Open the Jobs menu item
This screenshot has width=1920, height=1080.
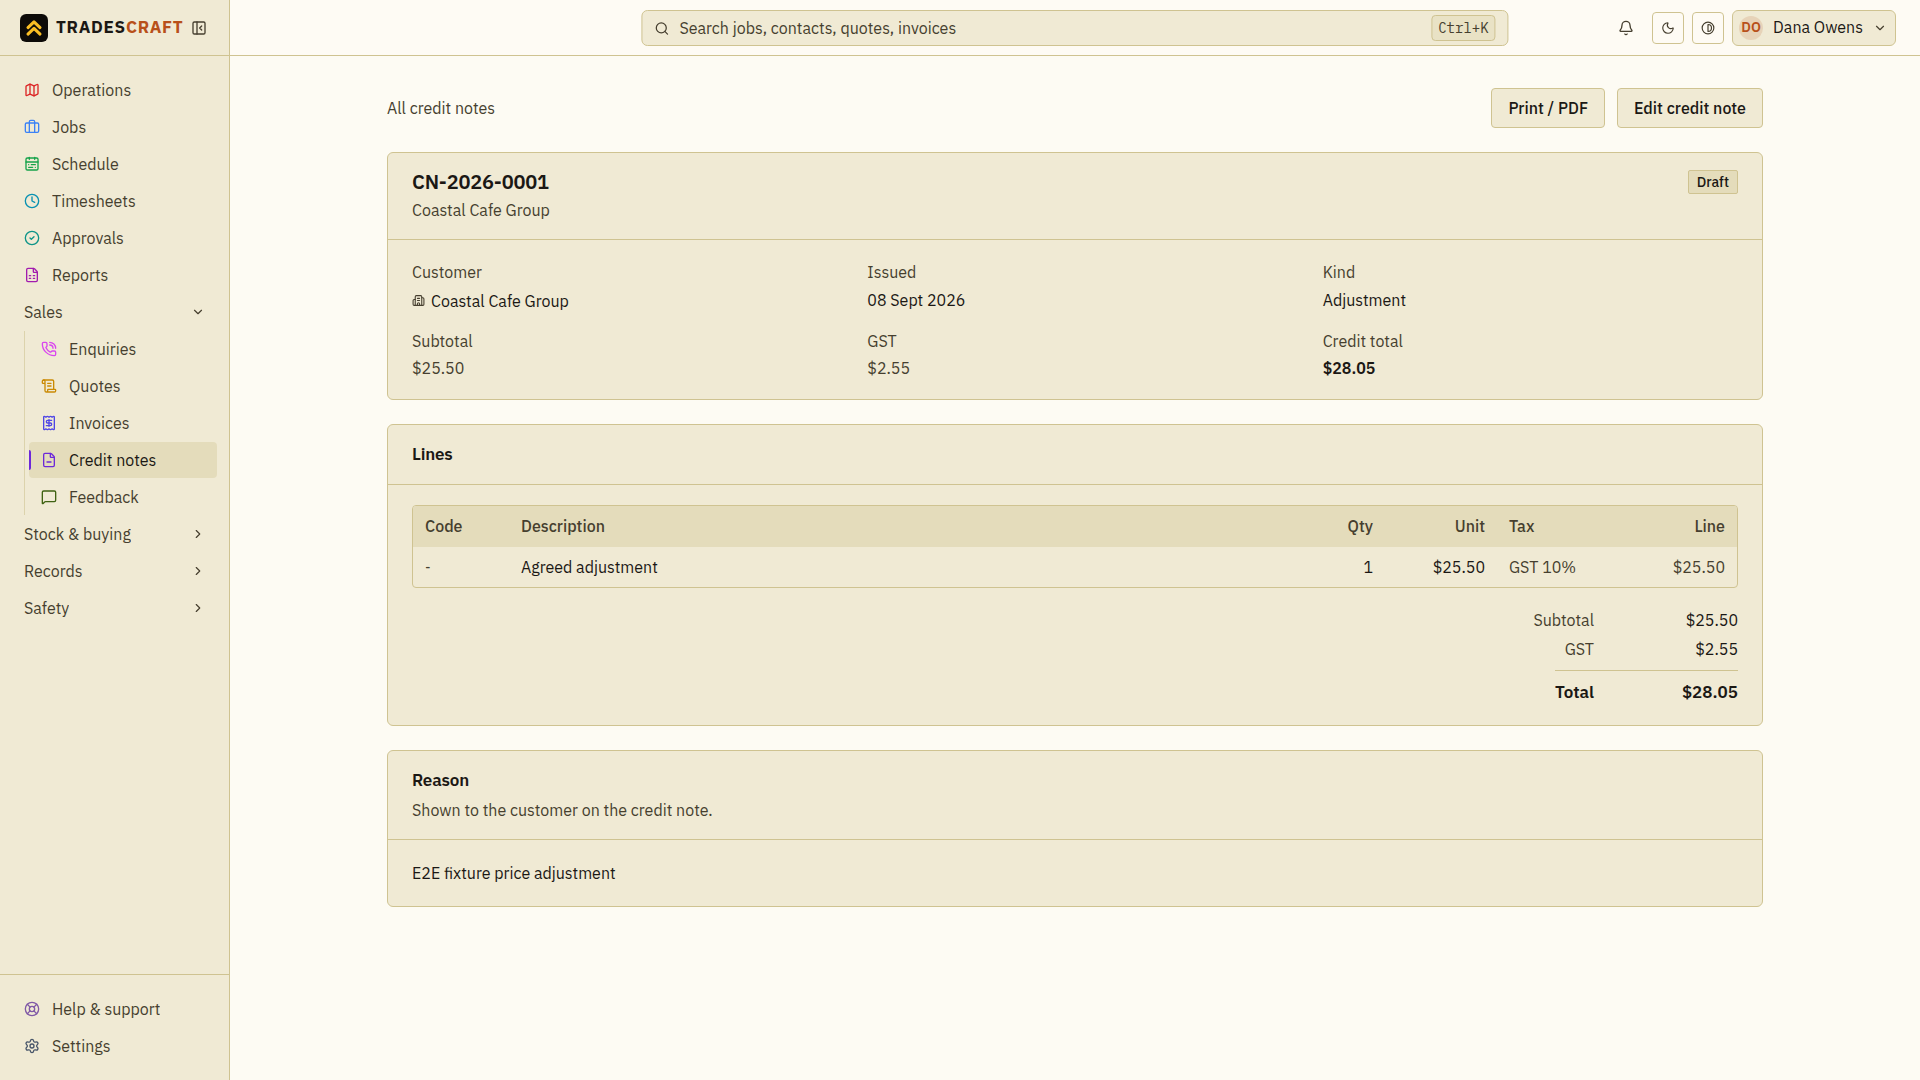click(x=114, y=127)
